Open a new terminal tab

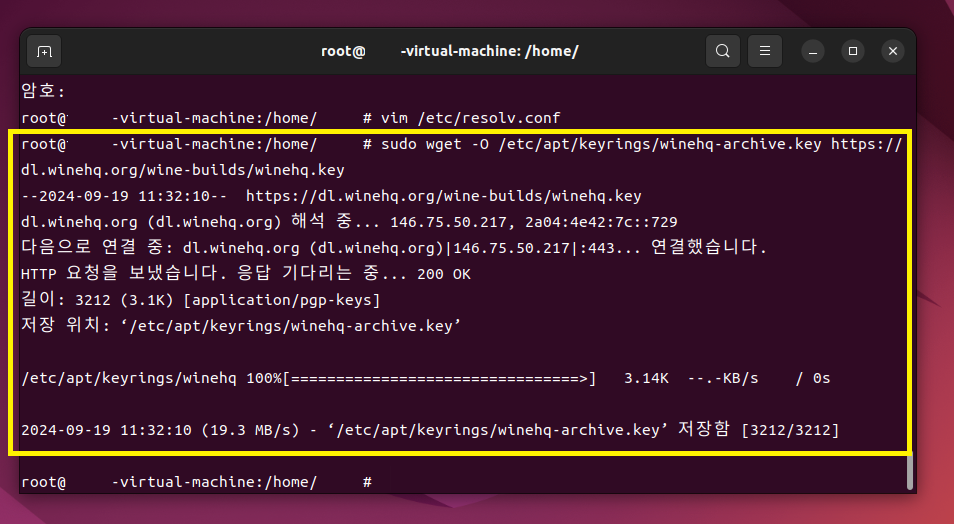44,51
